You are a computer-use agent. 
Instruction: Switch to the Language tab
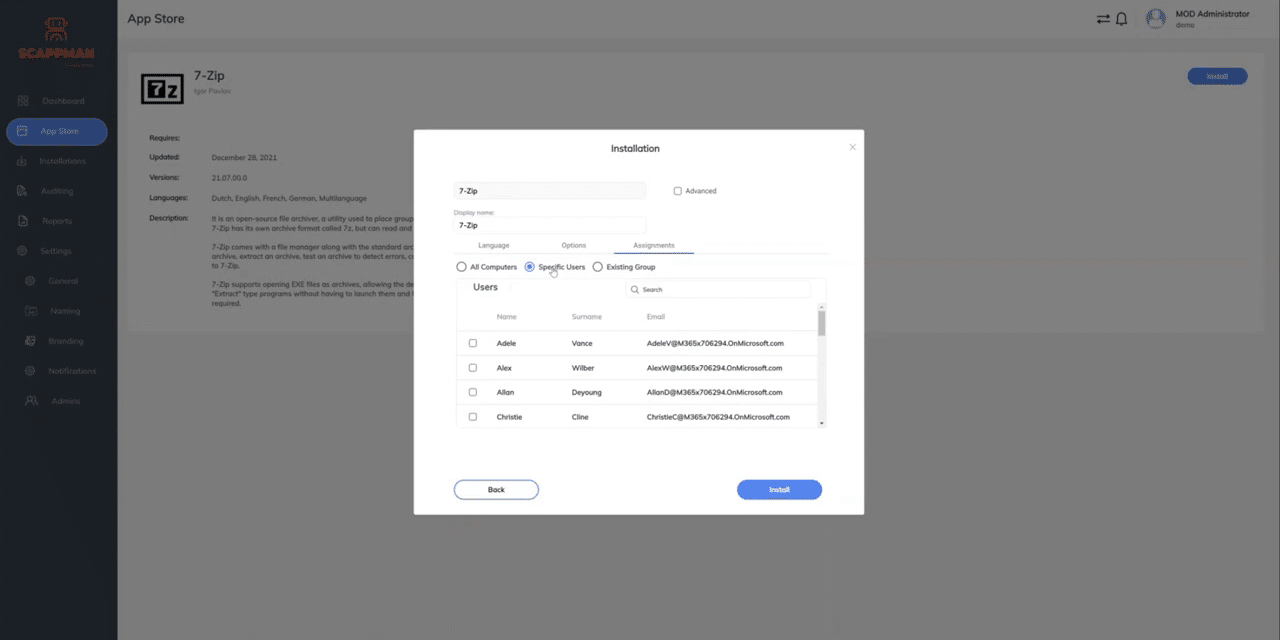coord(493,245)
